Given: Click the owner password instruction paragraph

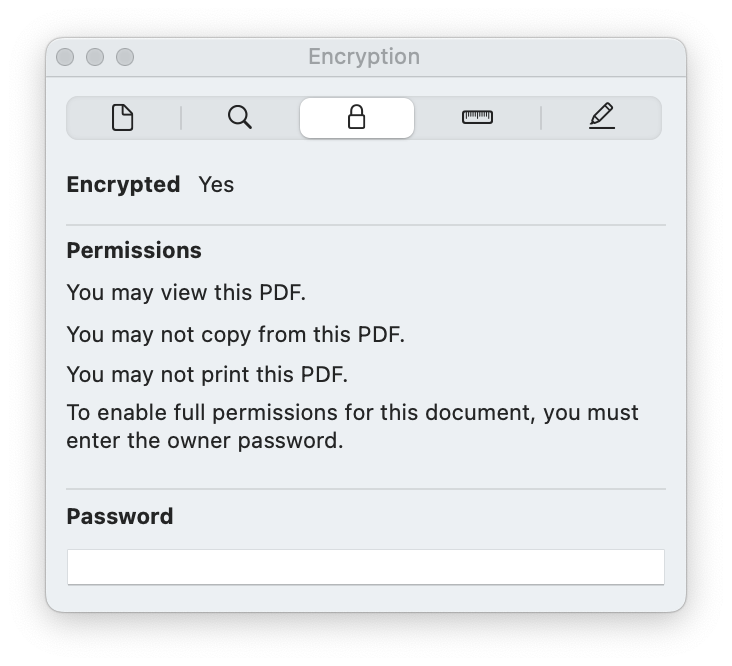Looking at the screenshot, I should tap(352, 427).
